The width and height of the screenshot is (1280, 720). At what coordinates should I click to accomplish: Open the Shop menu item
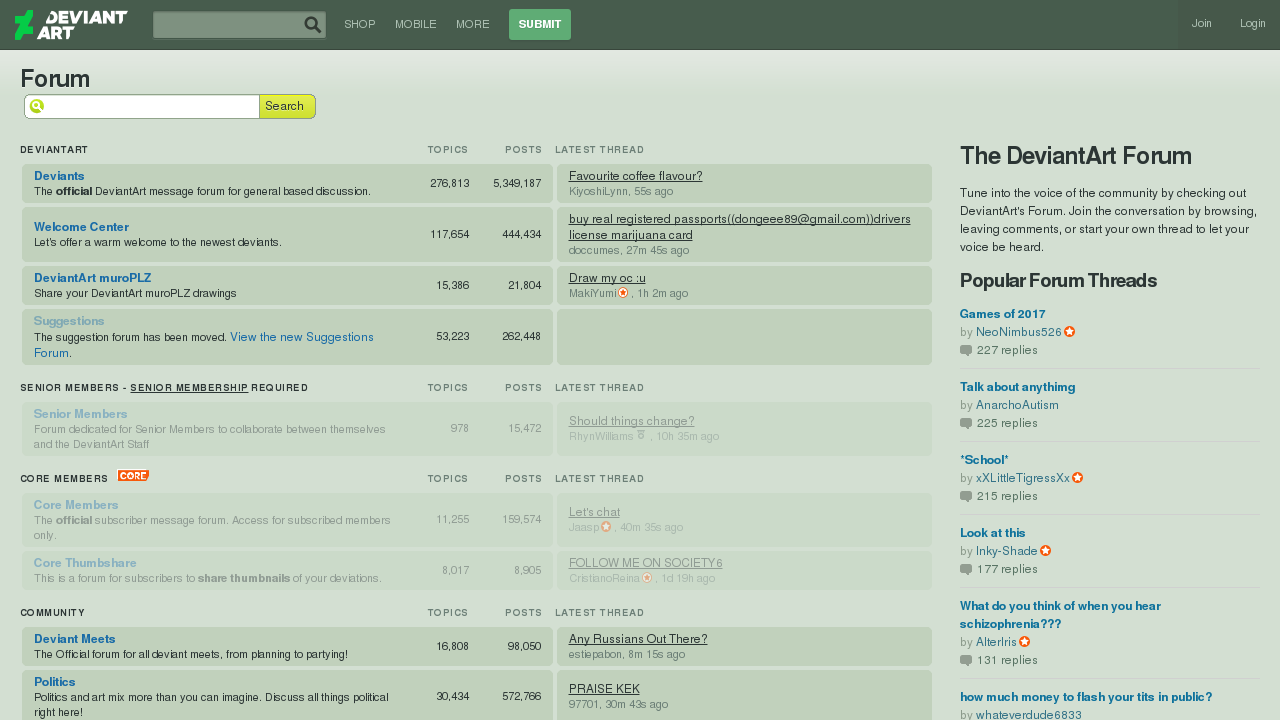tap(359, 24)
